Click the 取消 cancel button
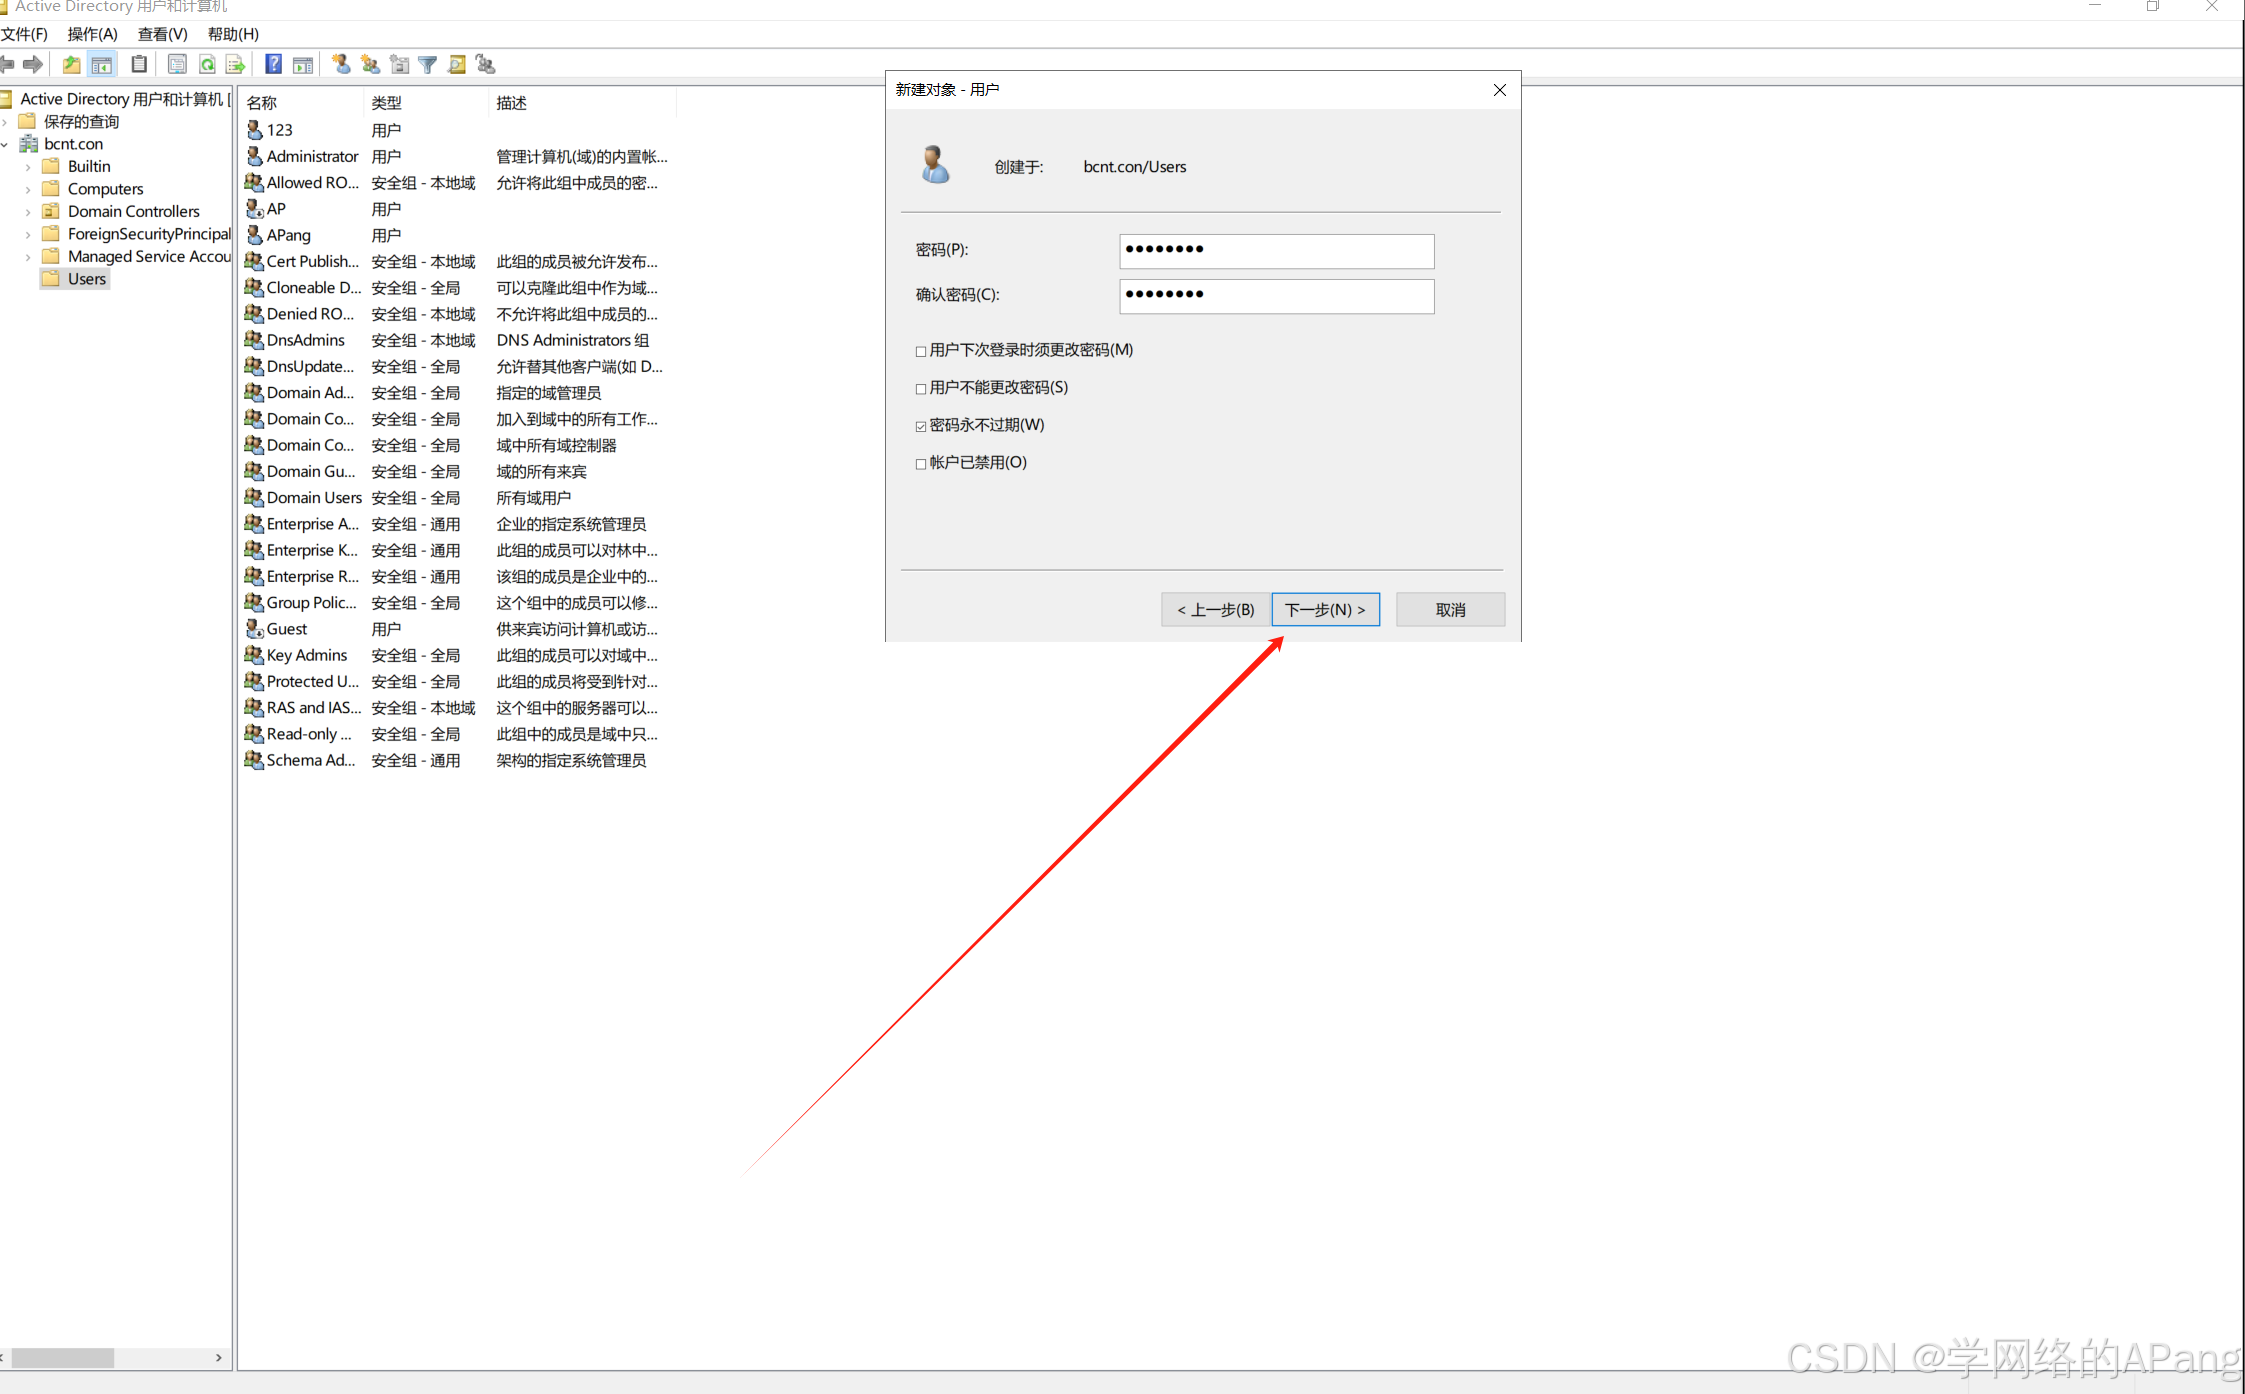Screen dimensions: 2245x1394 [1450, 610]
